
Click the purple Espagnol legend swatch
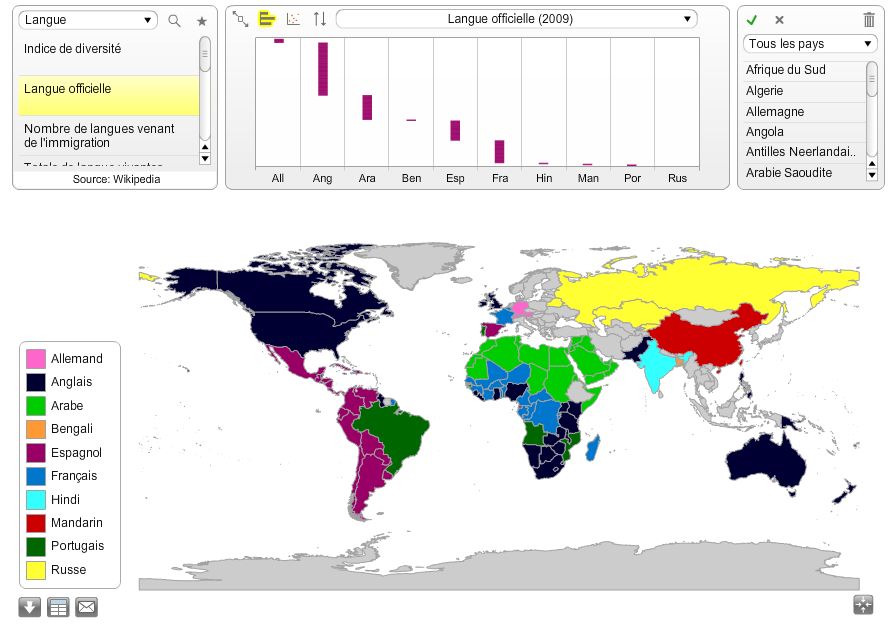pyautogui.click(x=36, y=453)
